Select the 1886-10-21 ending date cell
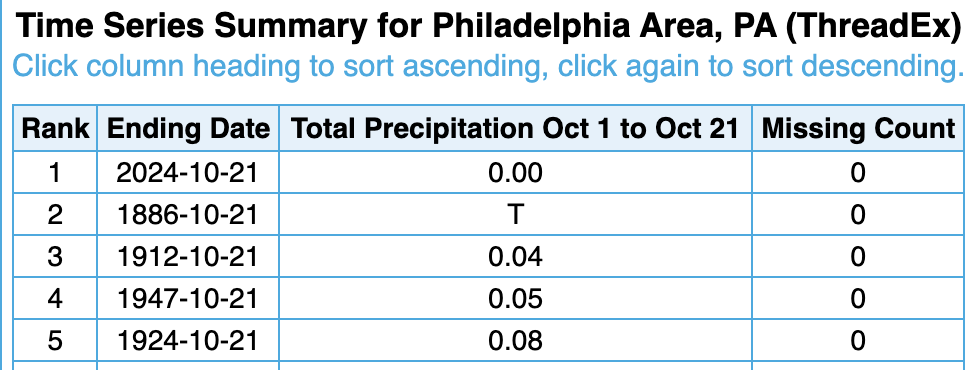 click(x=187, y=215)
